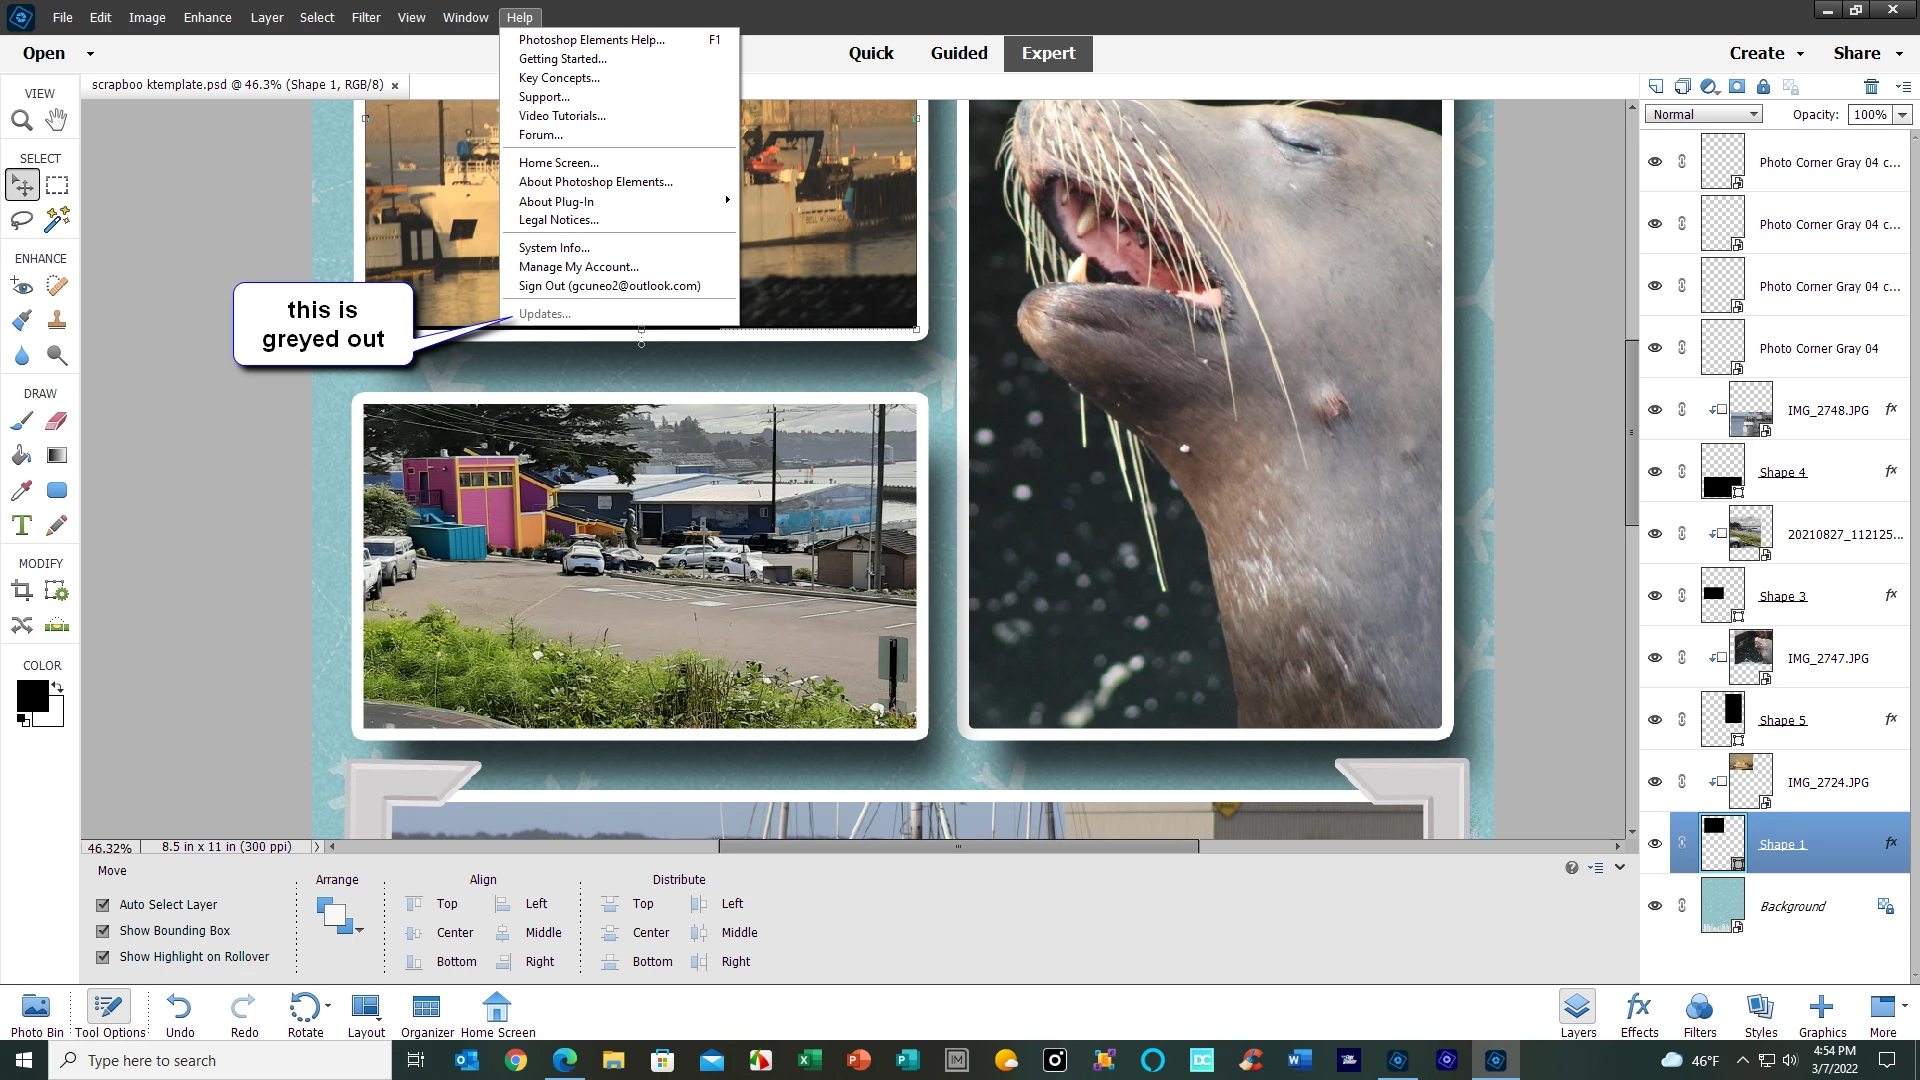Open the blend mode Normal dropdown
The image size is (1920, 1080).
tap(1704, 115)
